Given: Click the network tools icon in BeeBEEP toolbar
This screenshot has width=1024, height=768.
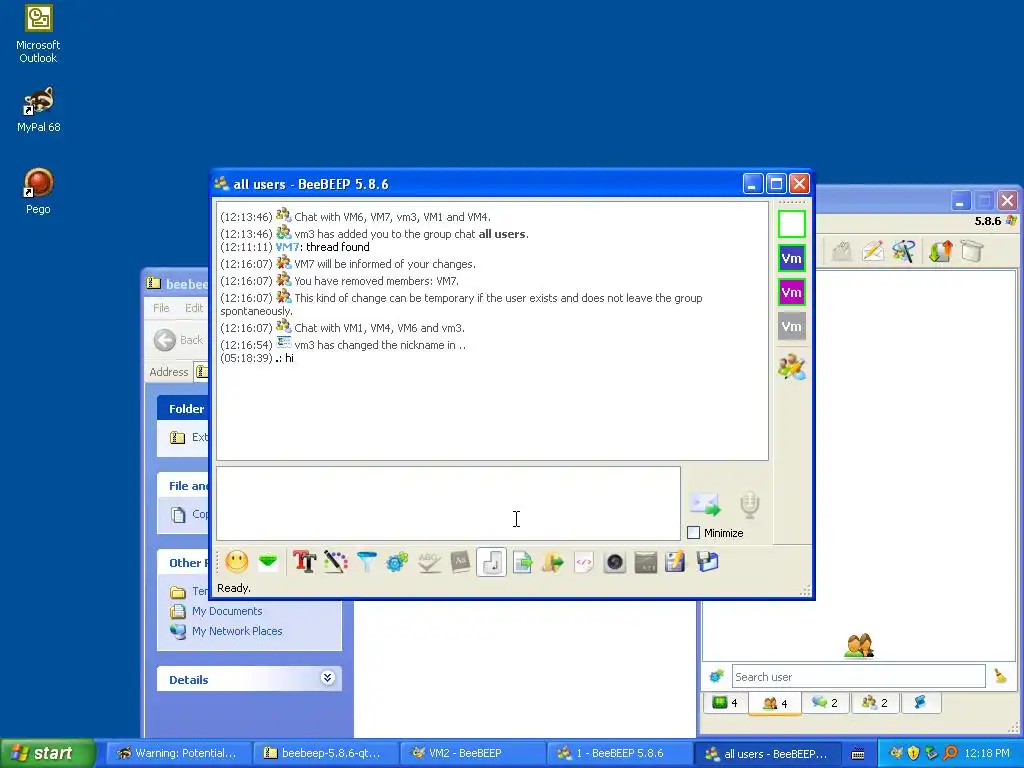Looking at the screenshot, I should tap(904, 251).
